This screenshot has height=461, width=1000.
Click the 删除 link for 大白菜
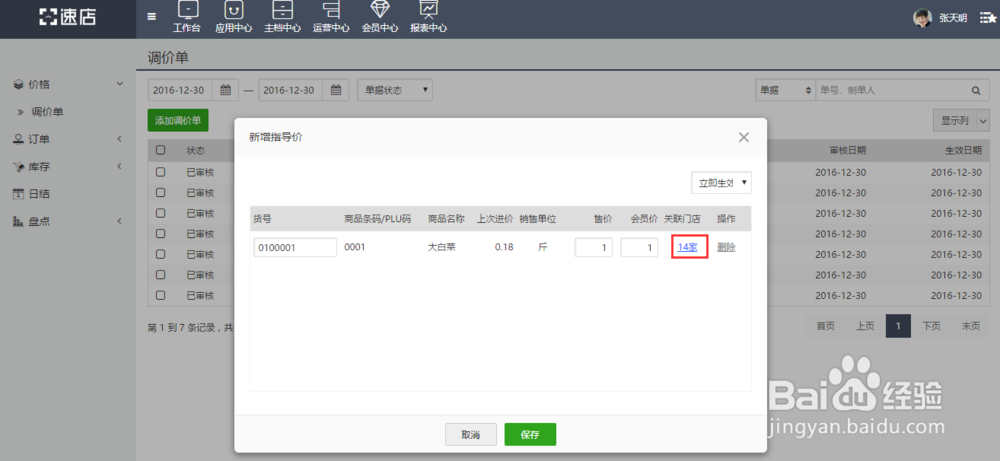[726, 247]
